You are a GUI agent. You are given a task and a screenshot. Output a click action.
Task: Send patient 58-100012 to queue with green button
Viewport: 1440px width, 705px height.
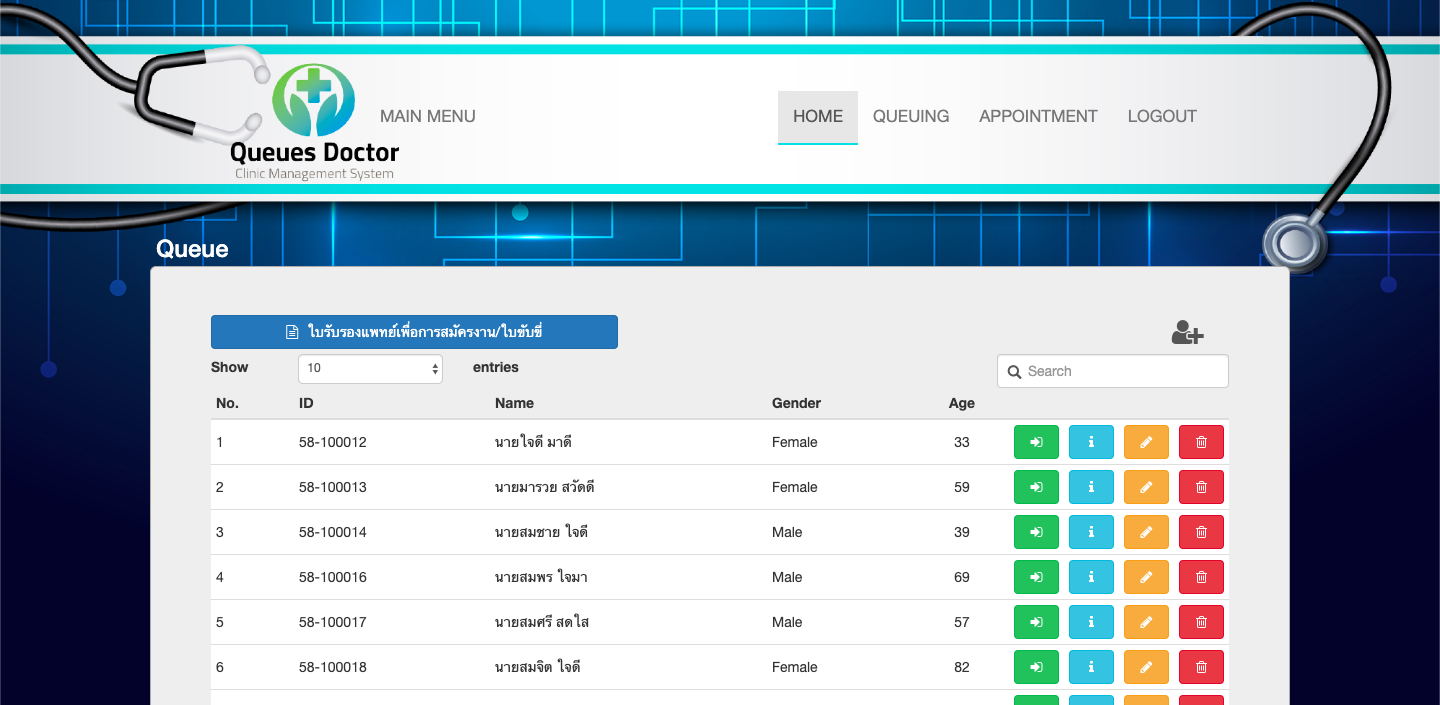(x=1036, y=442)
